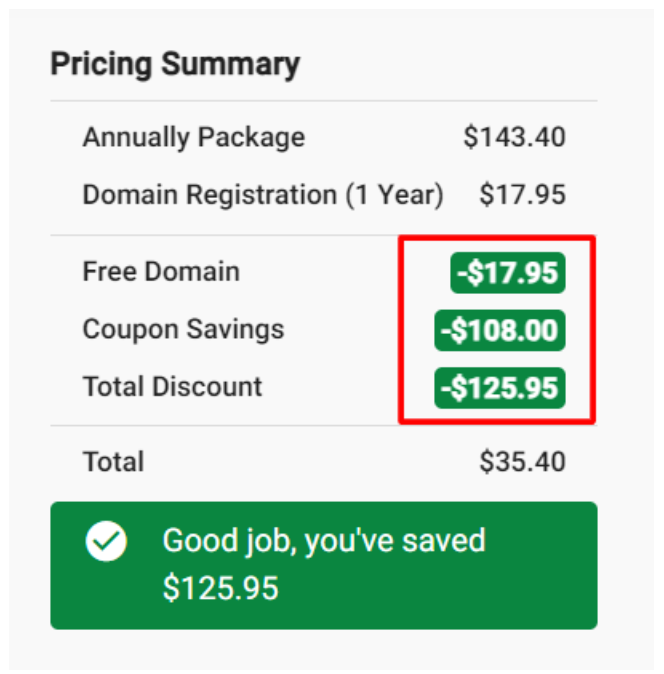Click the $125.95 amount in the banner
664x674 pixels.
(x=220, y=588)
